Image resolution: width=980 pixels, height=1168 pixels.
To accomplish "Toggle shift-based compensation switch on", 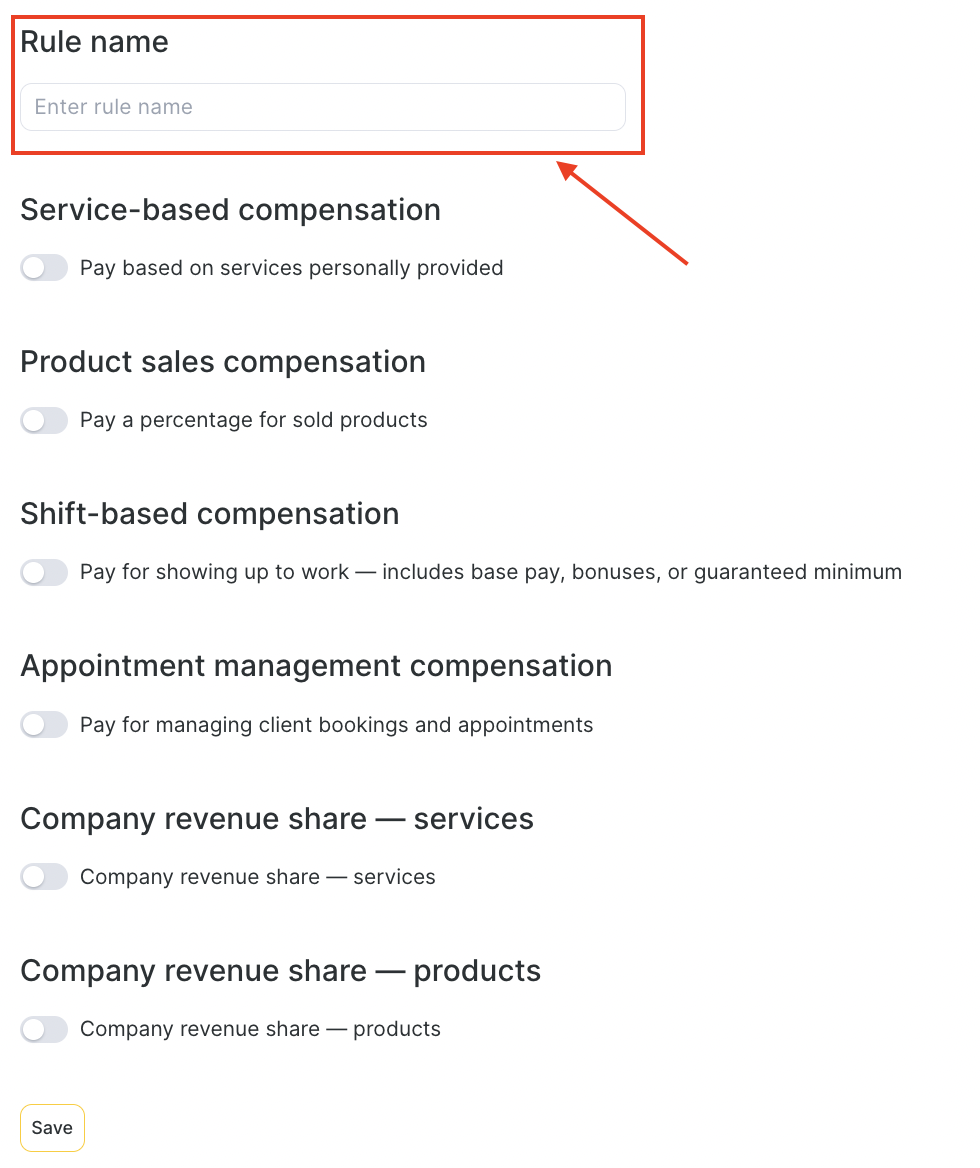I will tap(44, 572).
